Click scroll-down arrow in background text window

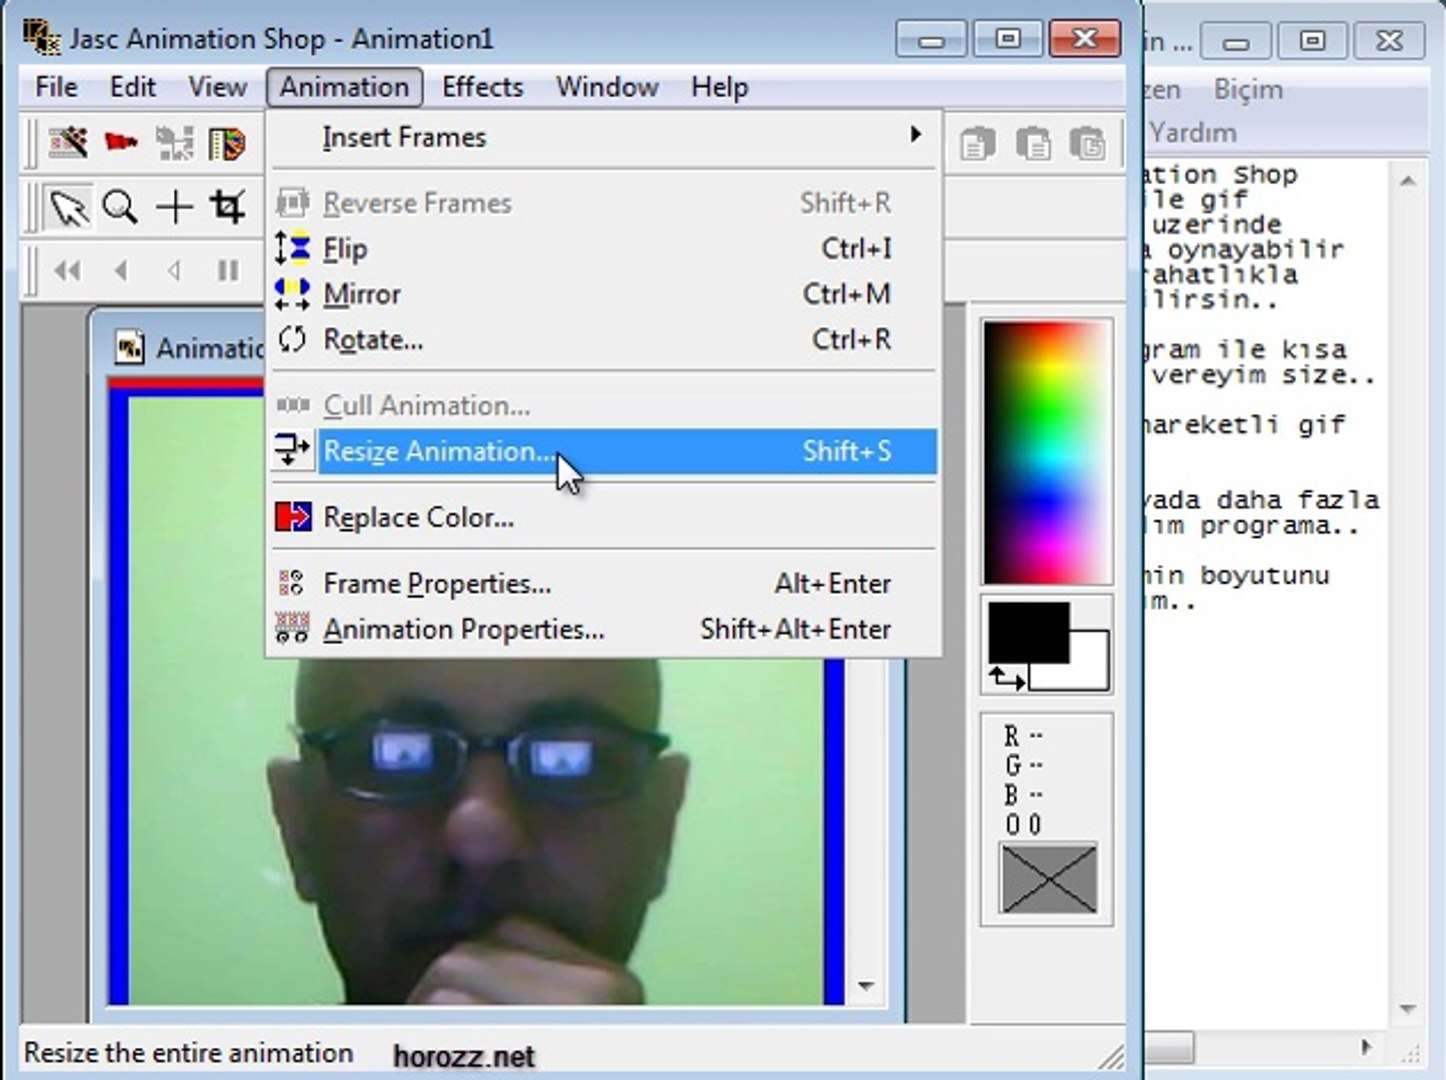(x=1407, y=1009)
